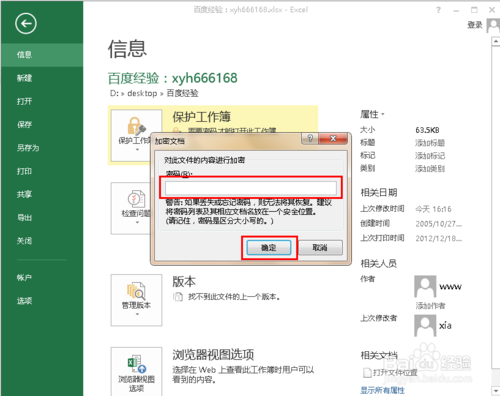This screenshot has height=396, width=500.
Task: Click the password input field
Action: click(x=251, y=188)
